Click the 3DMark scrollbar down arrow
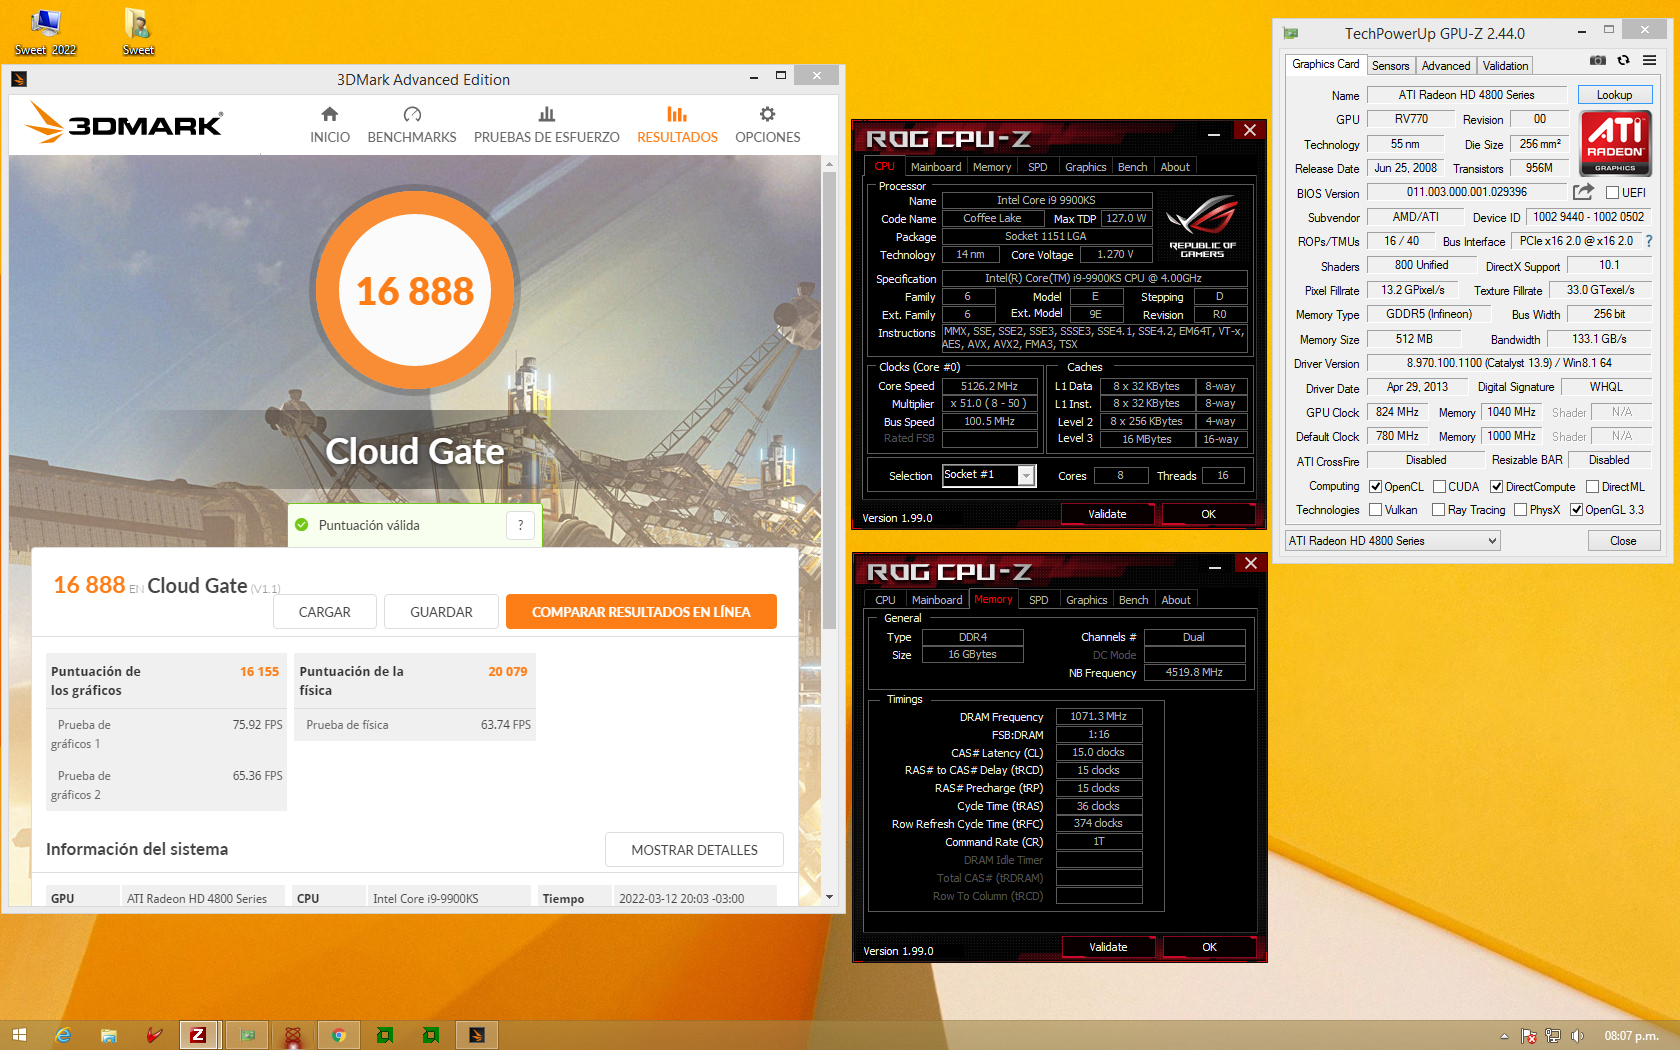Viewport: 1680px width, 1050px height. (829, 897)
